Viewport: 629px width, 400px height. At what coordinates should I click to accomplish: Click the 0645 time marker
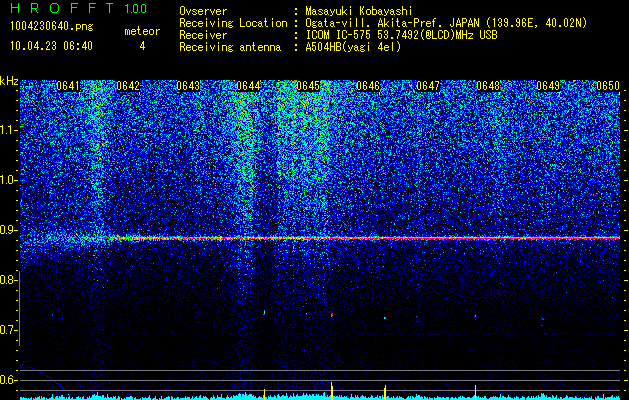(308, 86)
